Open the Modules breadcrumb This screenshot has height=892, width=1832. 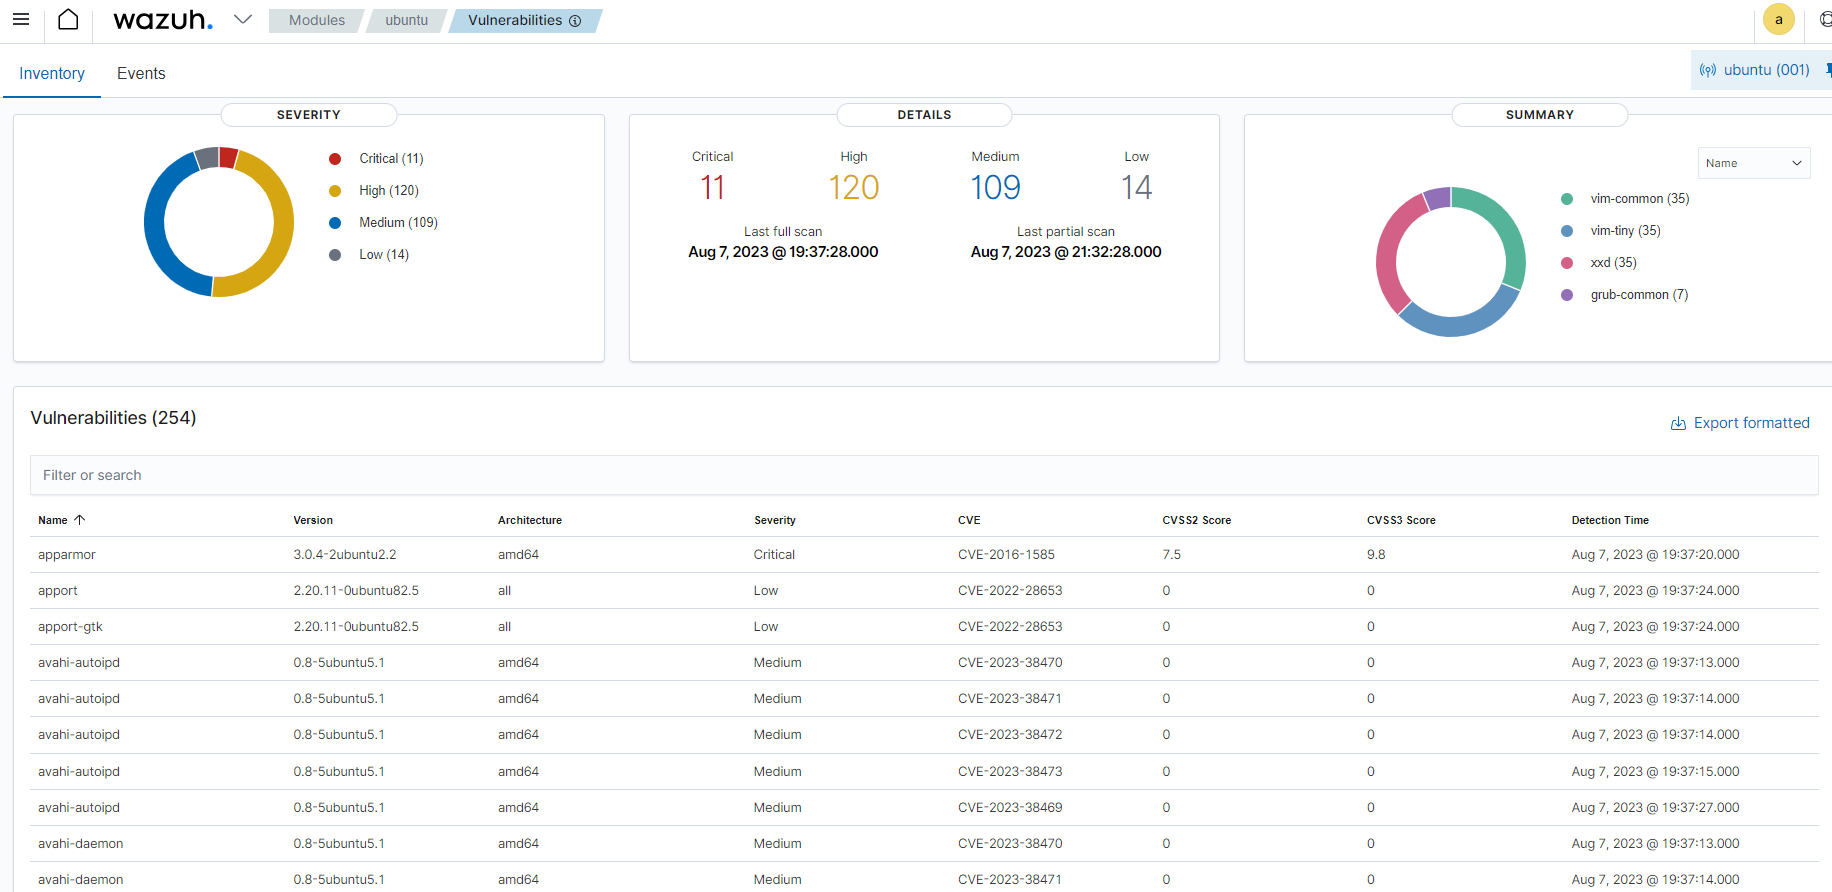(317, 20)
